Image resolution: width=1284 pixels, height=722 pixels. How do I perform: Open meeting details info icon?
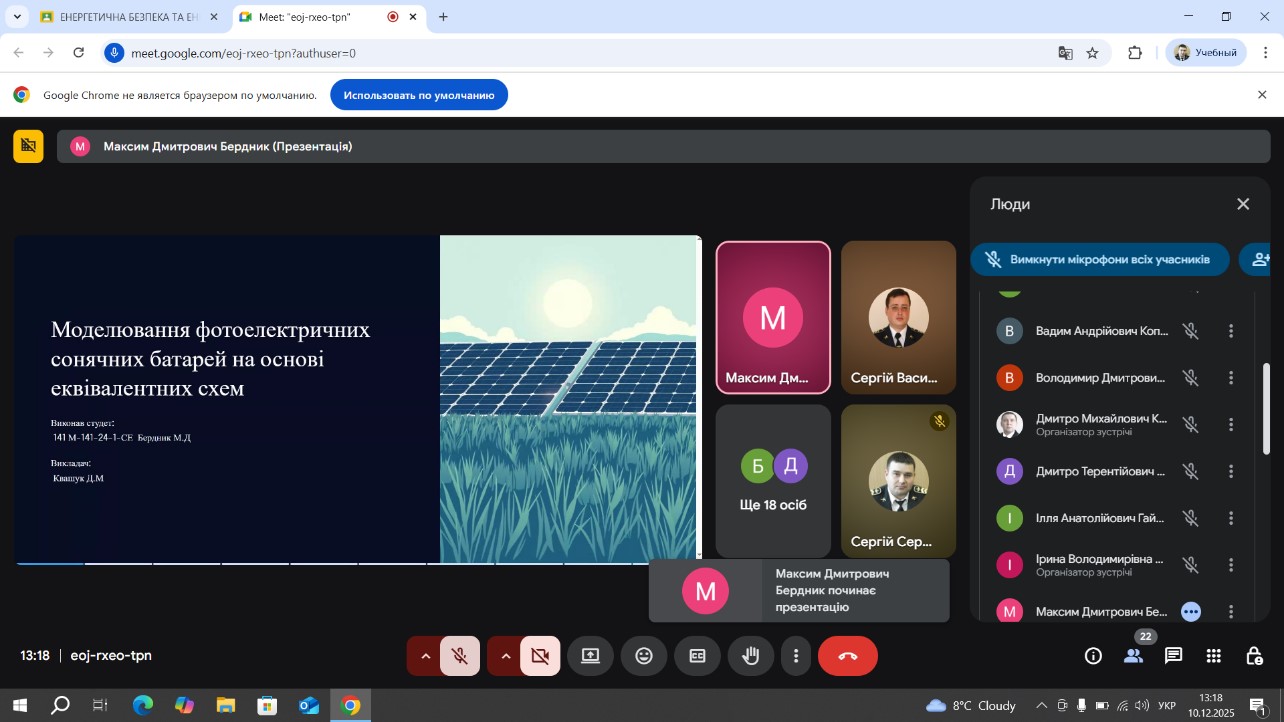(x=1093, y=656)
